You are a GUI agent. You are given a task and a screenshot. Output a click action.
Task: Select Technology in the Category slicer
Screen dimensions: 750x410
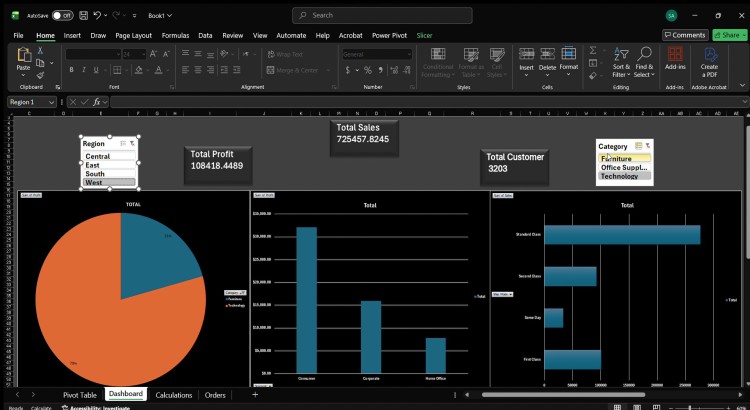pyautogui.click(x=624, y=176)
